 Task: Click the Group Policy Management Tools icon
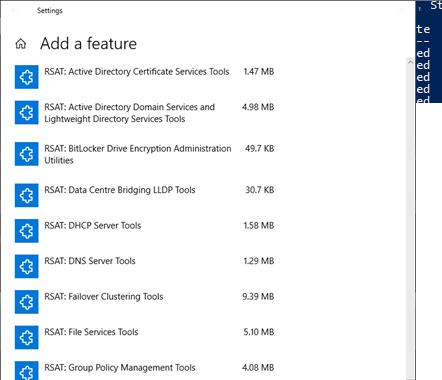click(x=27, y=371)
